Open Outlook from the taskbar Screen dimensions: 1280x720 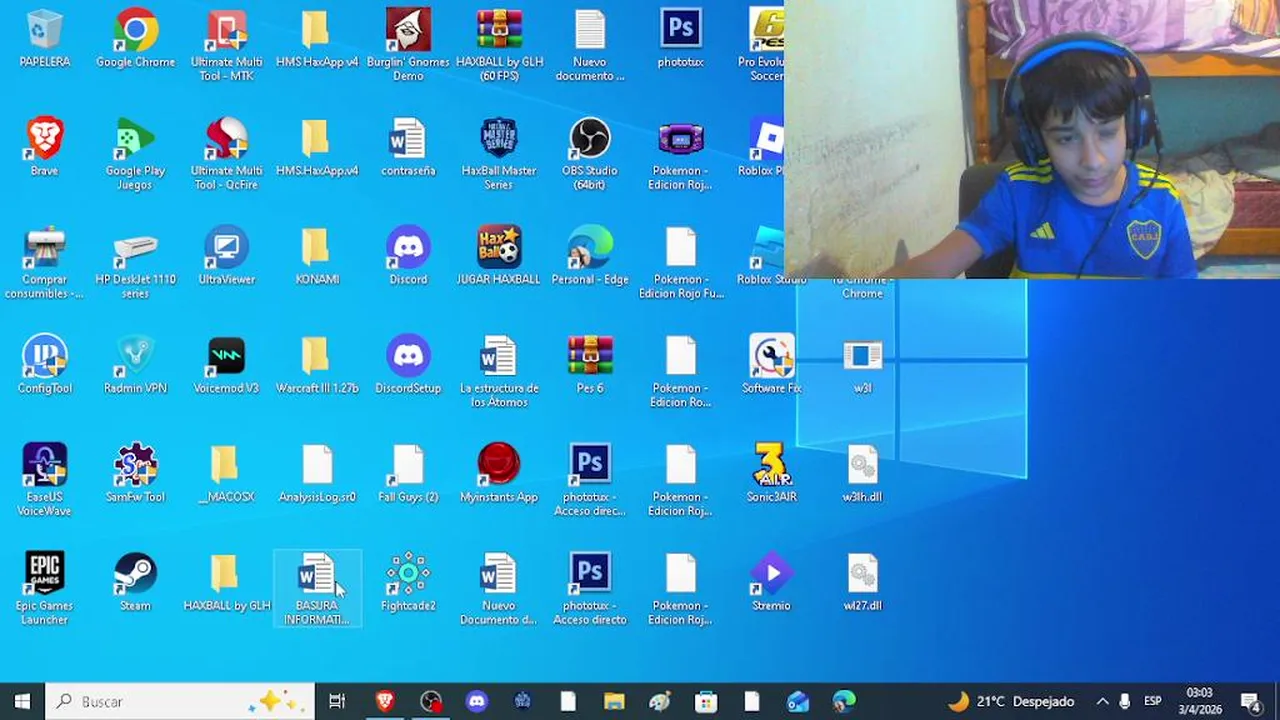click(798, 701)
